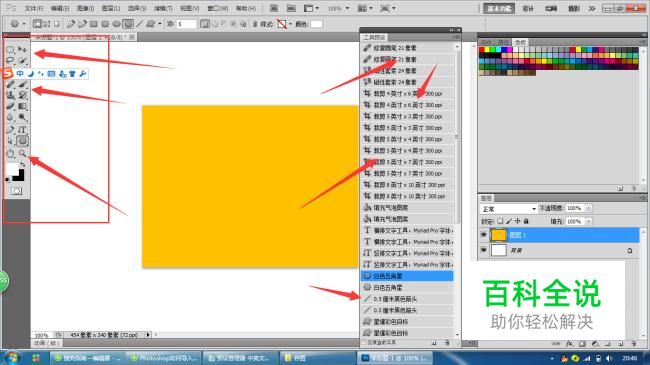The image size is (650, 365).
Task: Hide the Background layer eye icon
Action: click(x=483, y=250)
